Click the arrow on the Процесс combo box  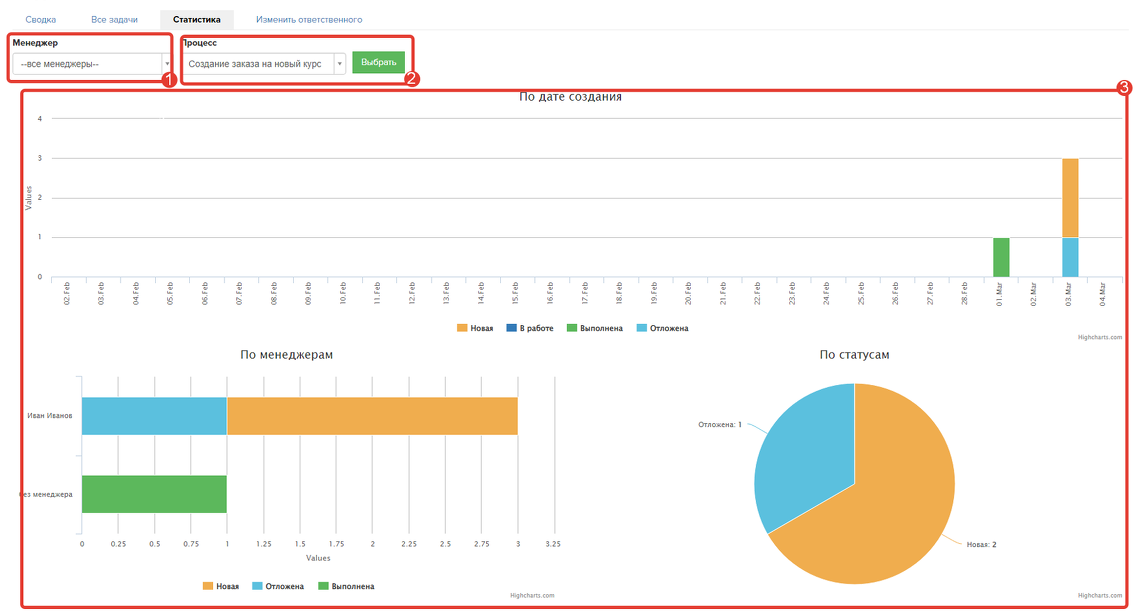(x=340, y=63)
